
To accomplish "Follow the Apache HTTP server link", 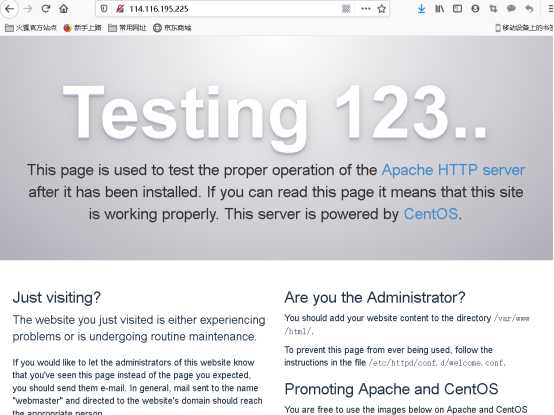I will (x=454, y=170).
